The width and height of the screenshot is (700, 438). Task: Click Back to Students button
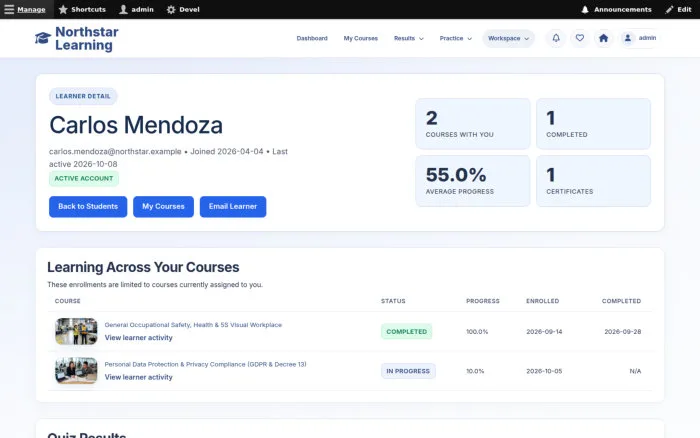click(88, 207)
